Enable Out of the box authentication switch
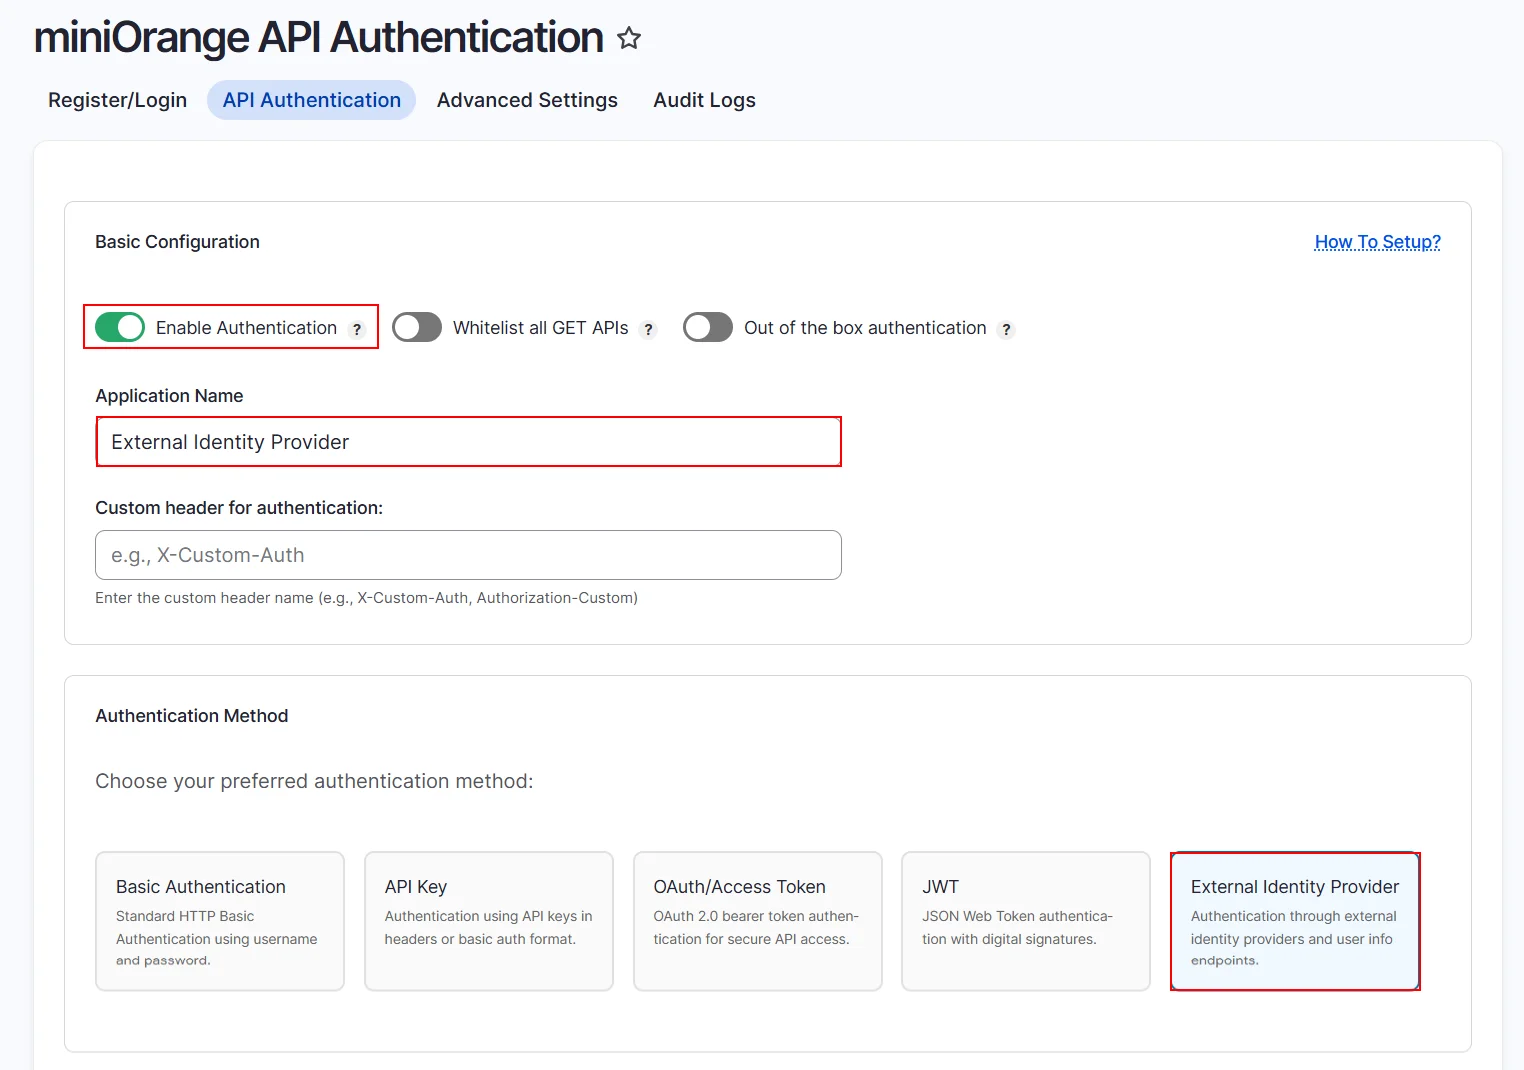Screen dimensions: 1524x1070 (x=708, y=327)
